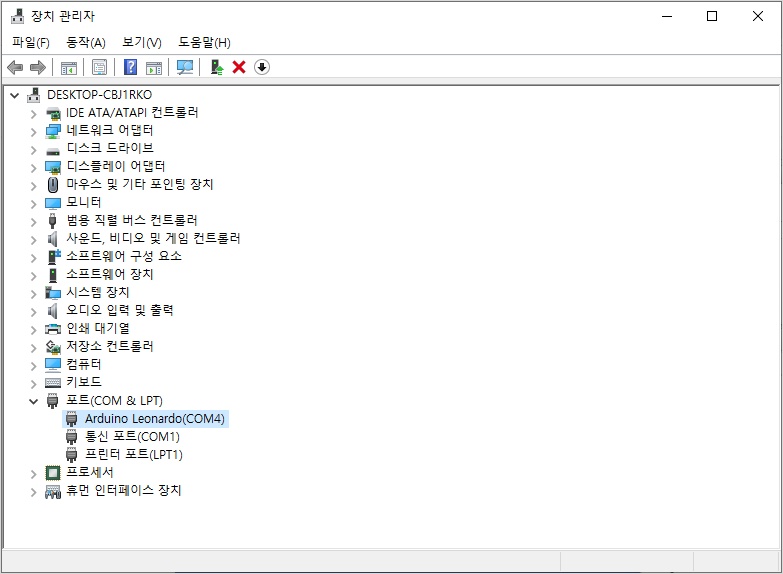Click the Disable device down-arrow icon
Viewport: 783px width, 574px height.
click(x=262, y=67)
